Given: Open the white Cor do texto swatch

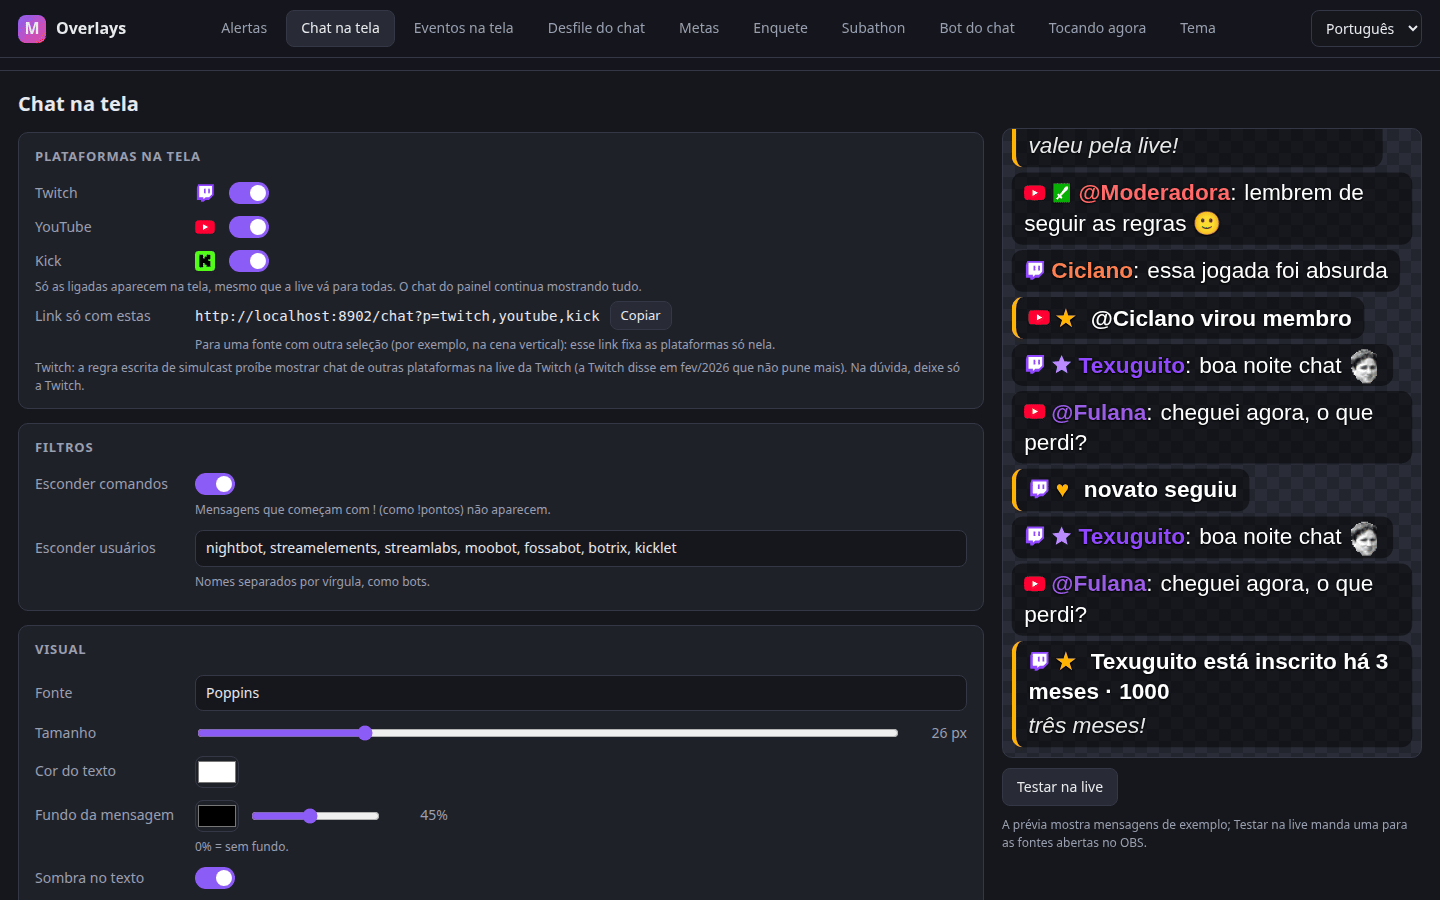Looking at the screenshot, I should [x=217, y=772].
